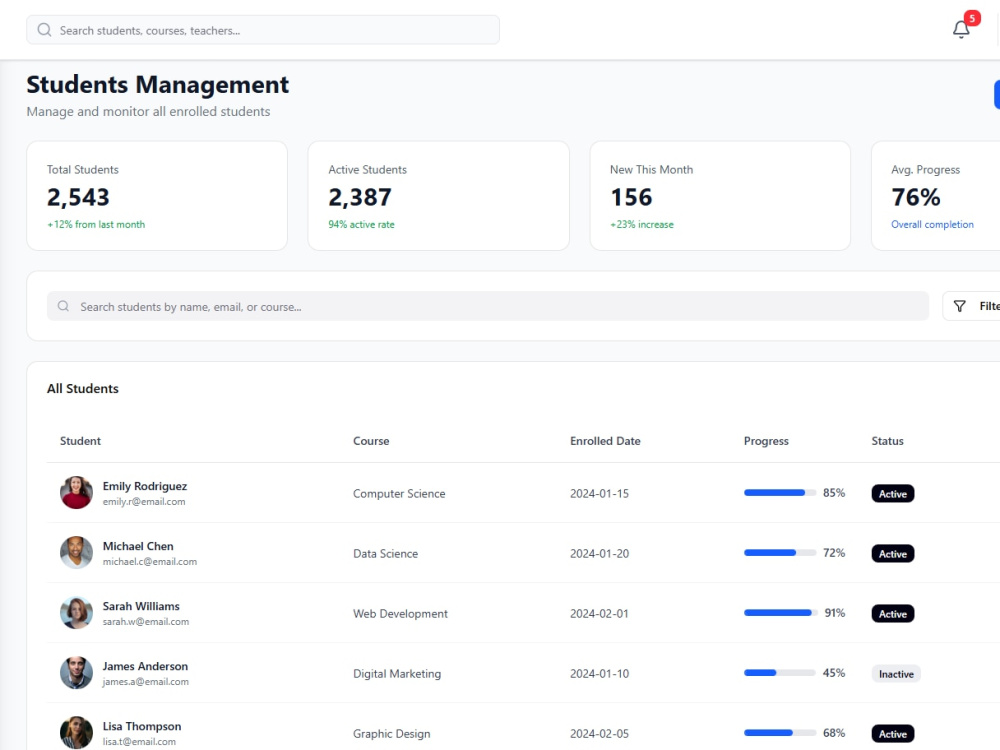1000x750 pixels.
Task: Click Michael Chen's 72% progress bar
Action: pos(780,552)
